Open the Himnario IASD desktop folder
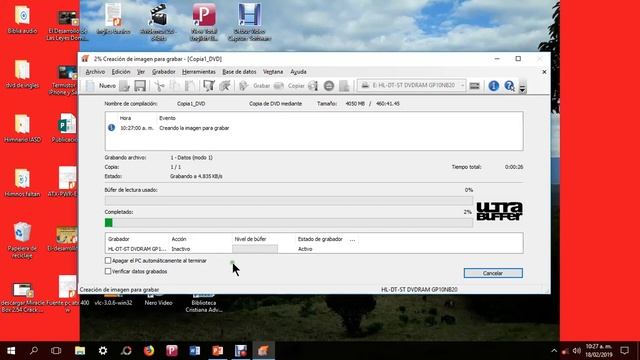640x360 pixels. pyautogui.click(x=22, y=129)
